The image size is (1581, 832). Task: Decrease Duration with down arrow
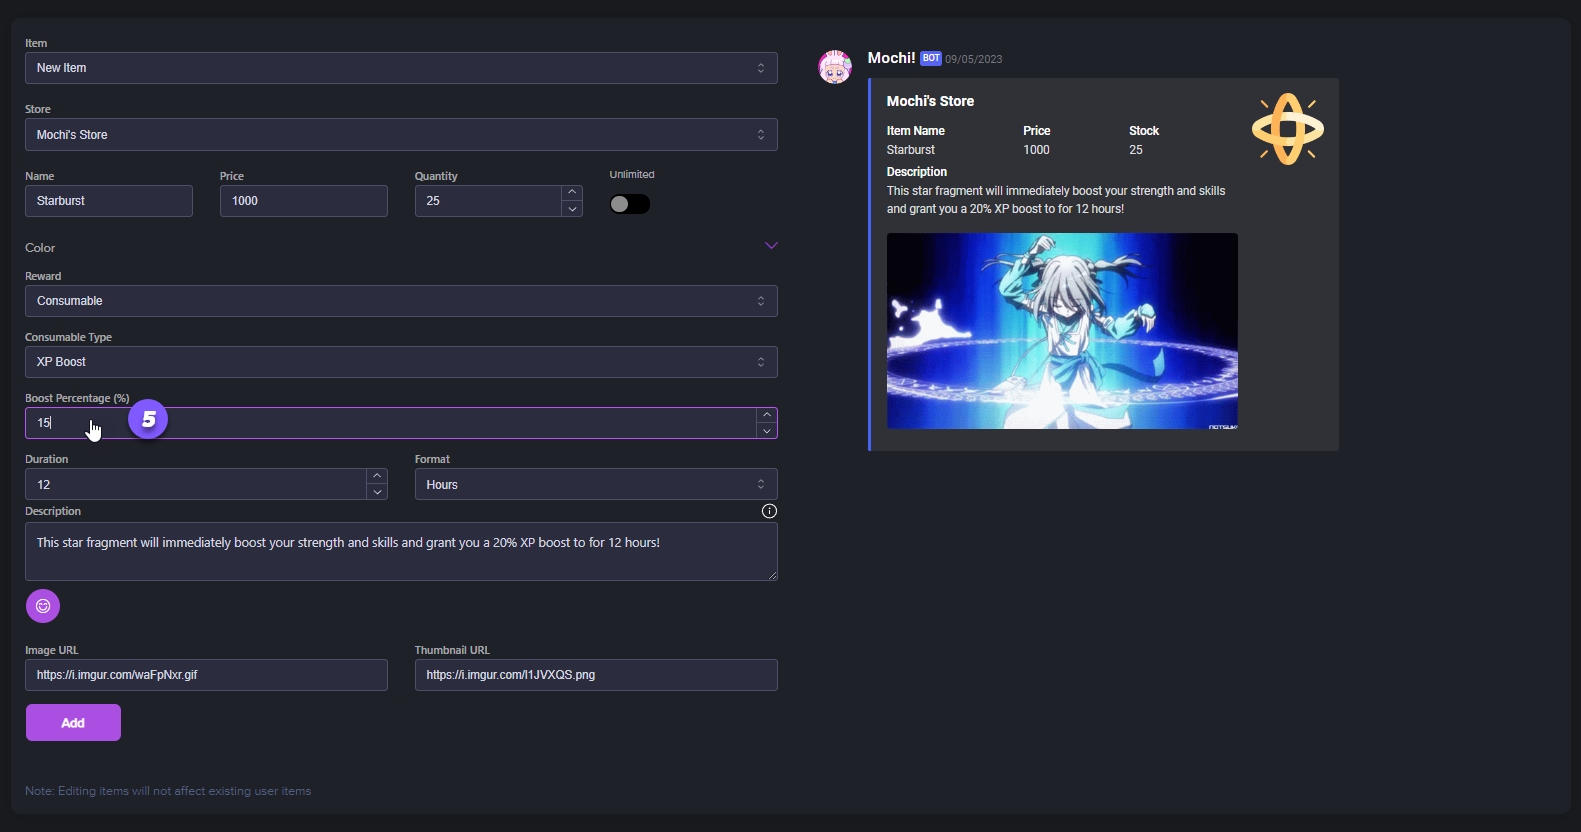point(377,492)
